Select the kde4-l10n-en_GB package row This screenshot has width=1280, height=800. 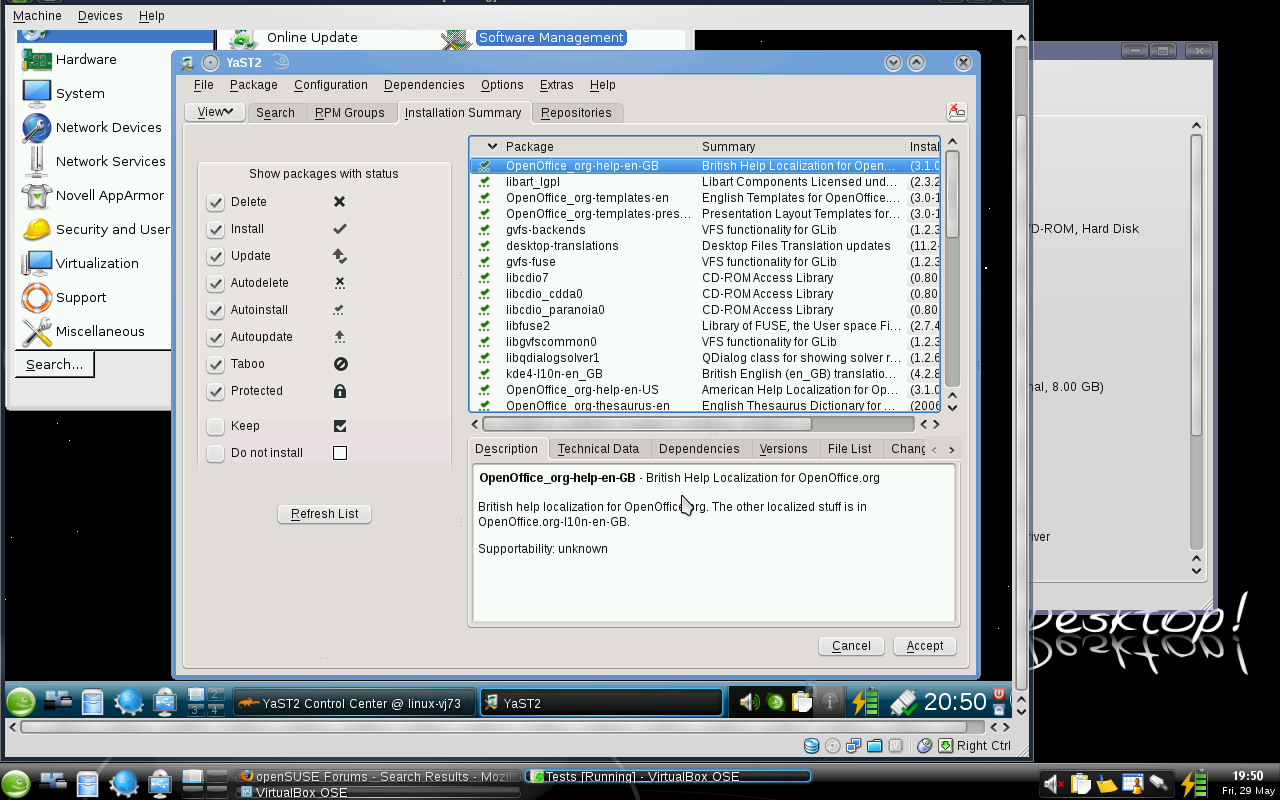pos(705,374)
